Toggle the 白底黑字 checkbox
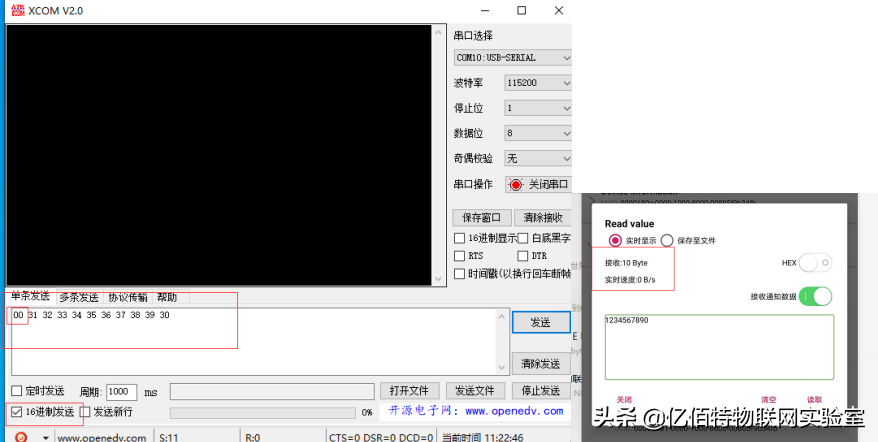878x442 pixels. point(522,238)
